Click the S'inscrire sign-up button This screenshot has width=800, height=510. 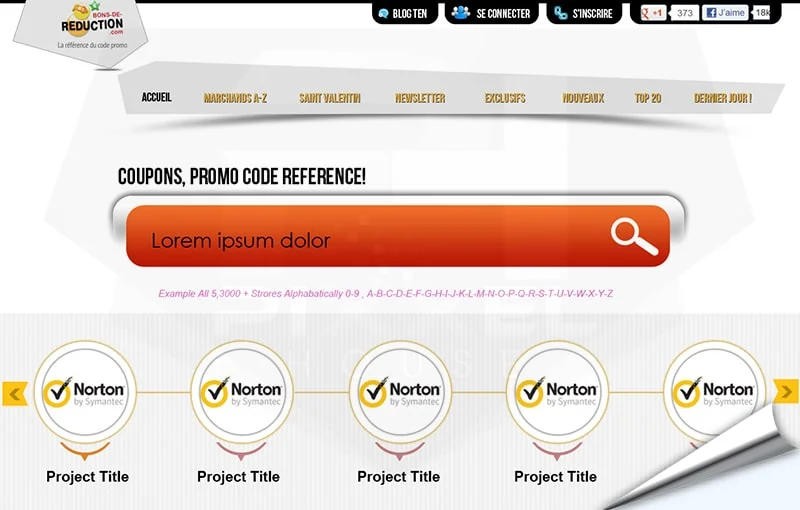click(584, 13)
